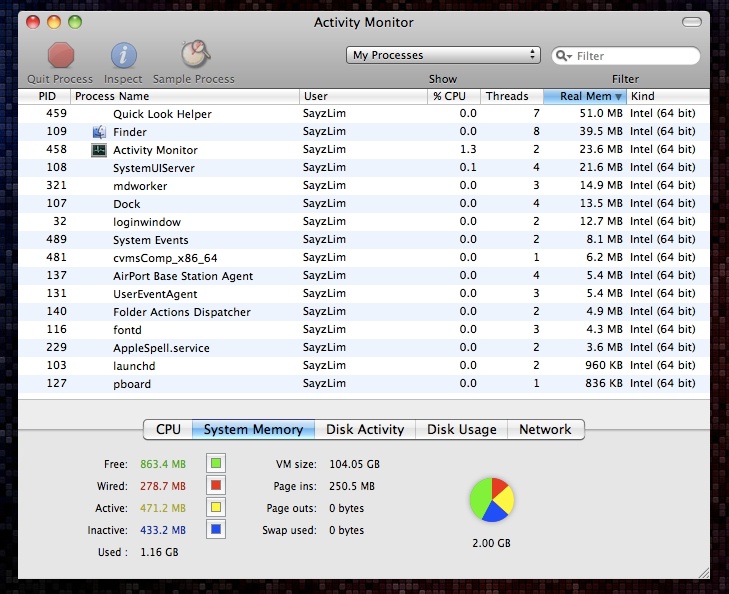Select the Finder icon in process list

[x=98, y=132]
